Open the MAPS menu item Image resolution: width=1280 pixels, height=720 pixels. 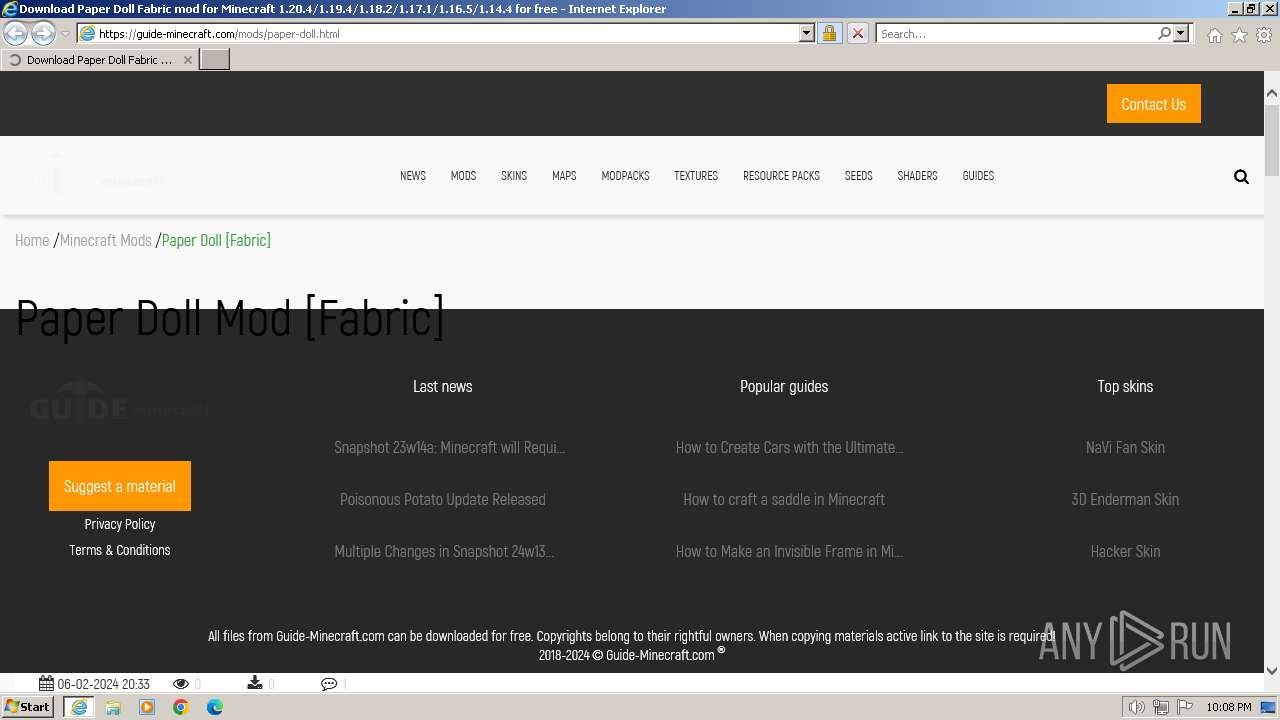pos(564,176)
